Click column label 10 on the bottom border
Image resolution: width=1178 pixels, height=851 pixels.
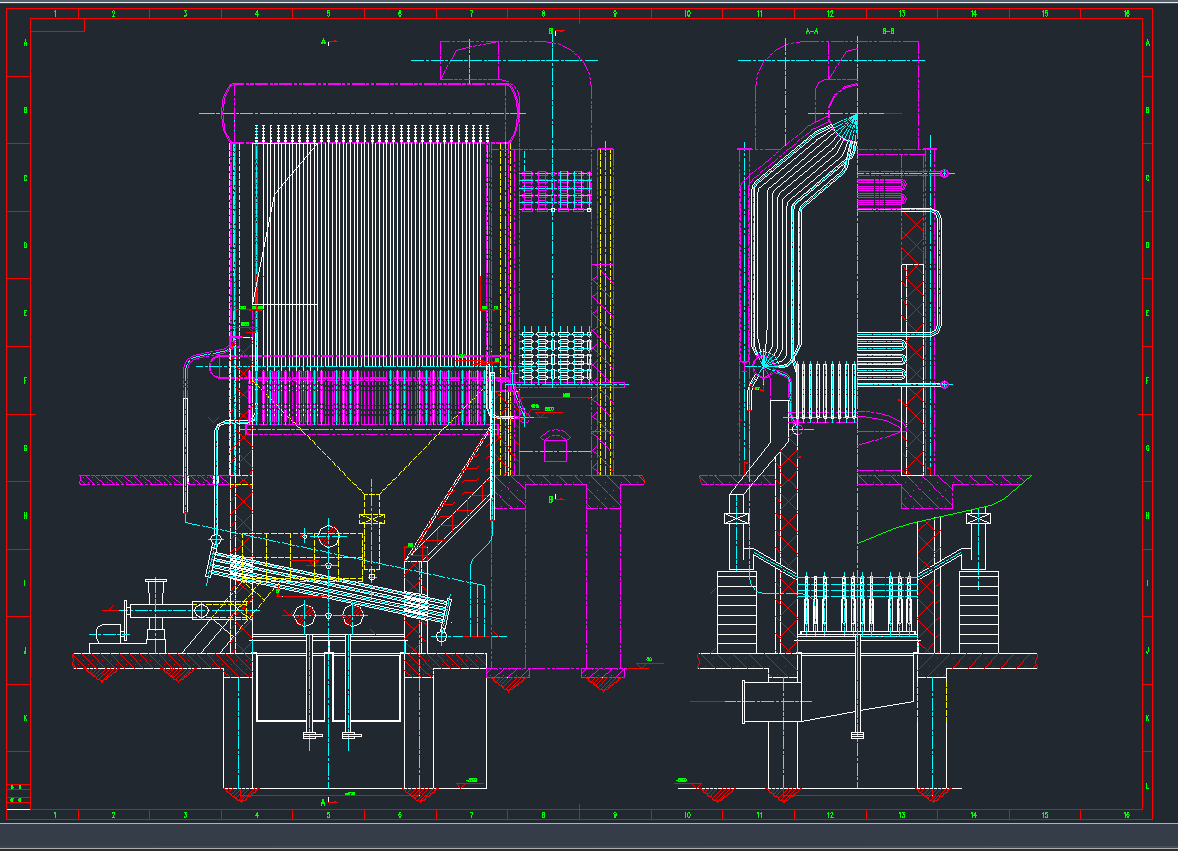[687, 815]
